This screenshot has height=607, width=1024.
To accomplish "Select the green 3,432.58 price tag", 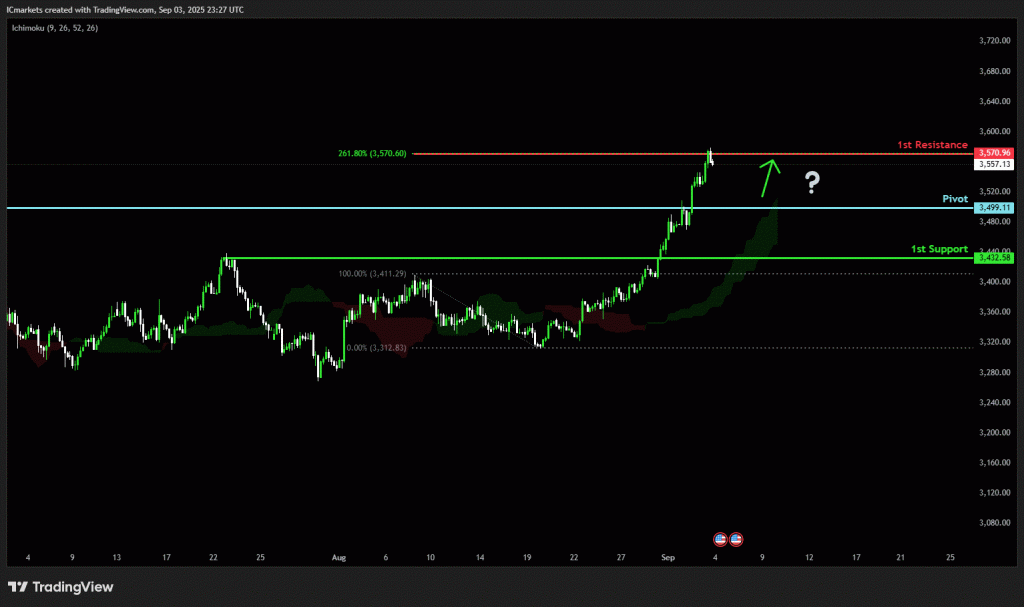I will pos(994,258).
